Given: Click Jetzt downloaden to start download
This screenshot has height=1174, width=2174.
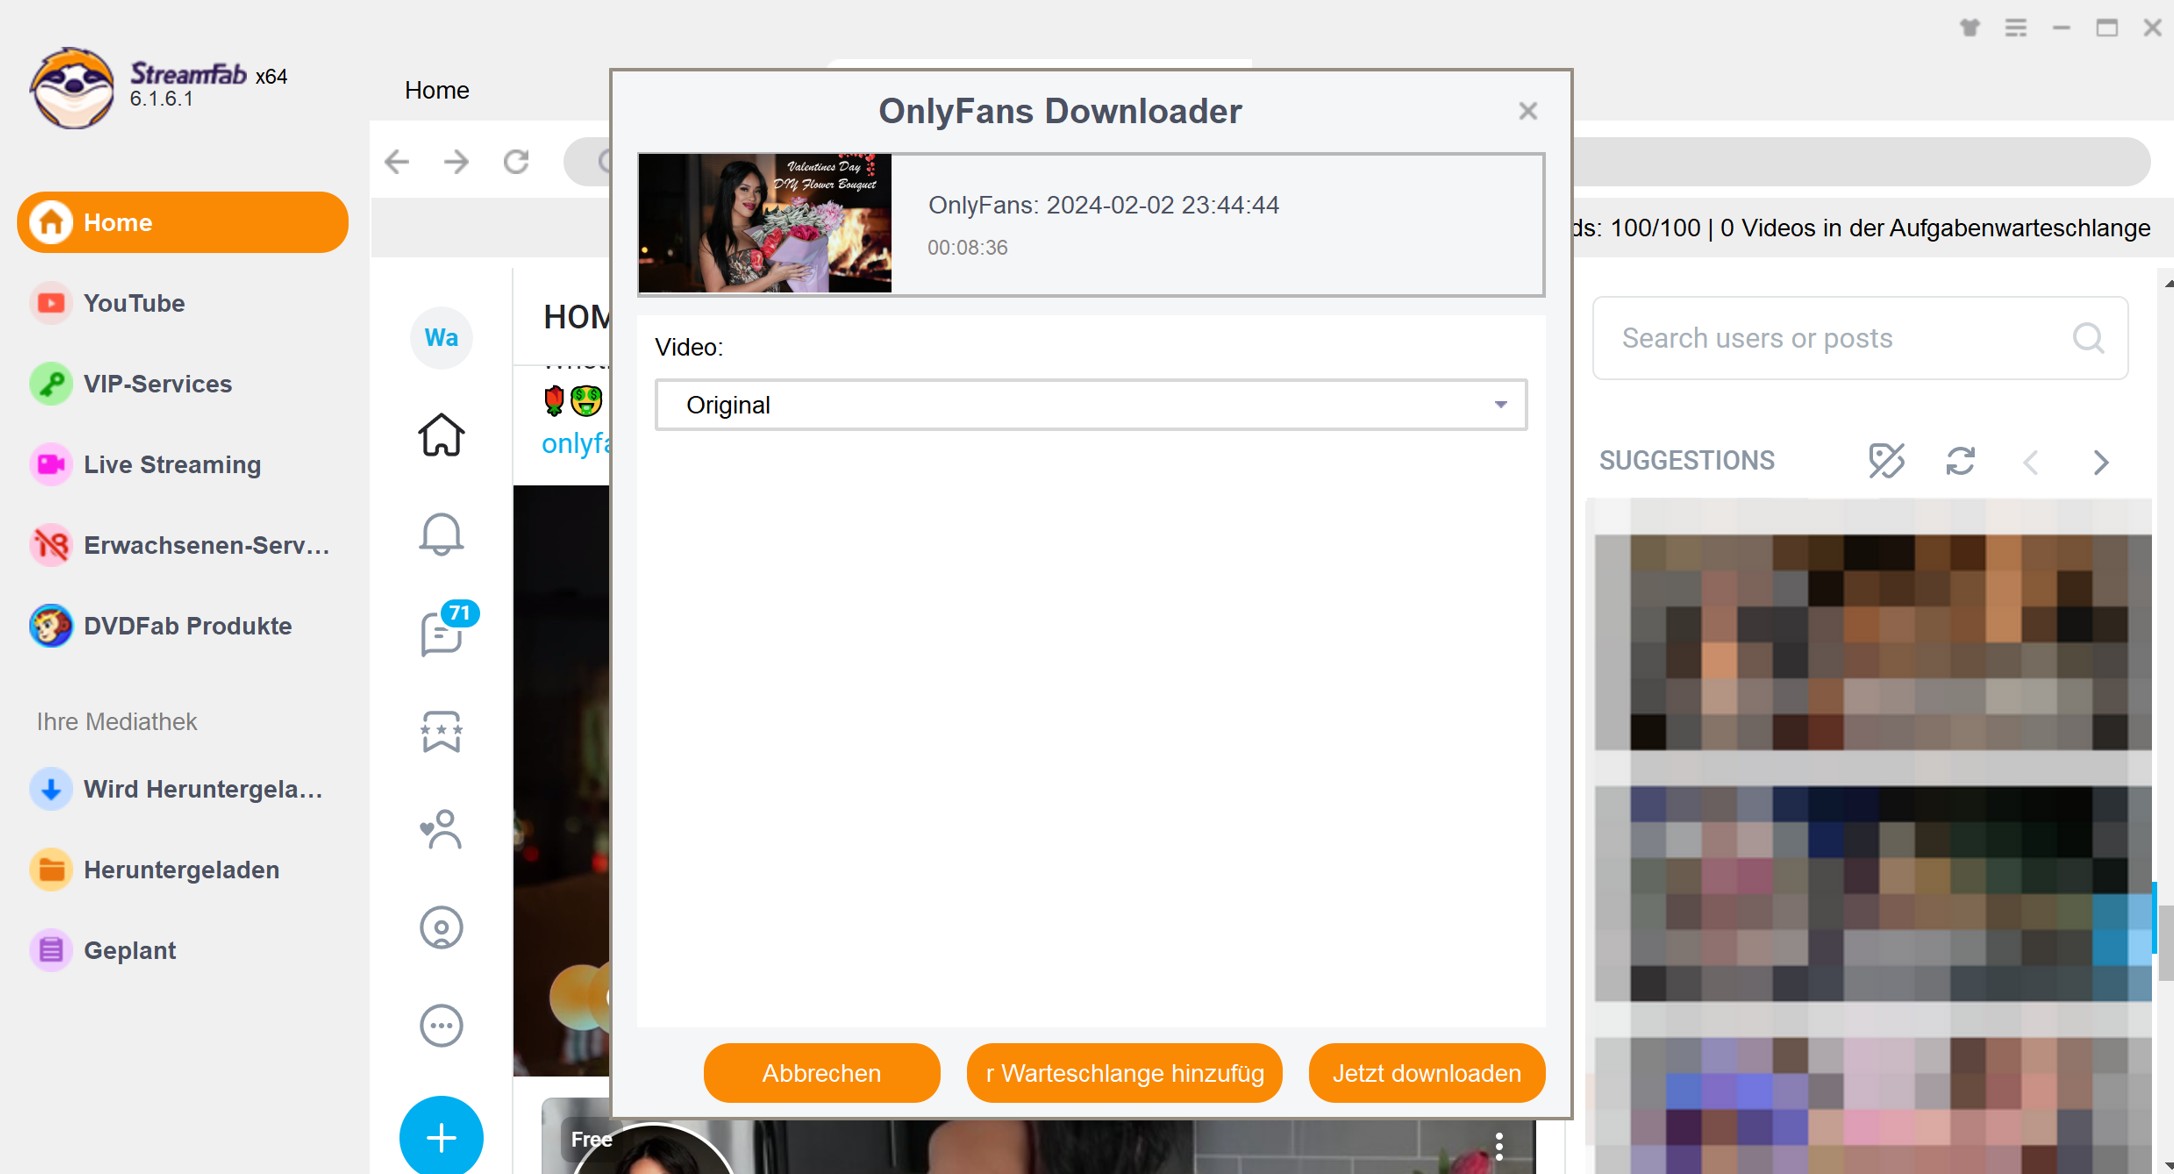Looking at the screenshot, I should pos(1425,1073).
